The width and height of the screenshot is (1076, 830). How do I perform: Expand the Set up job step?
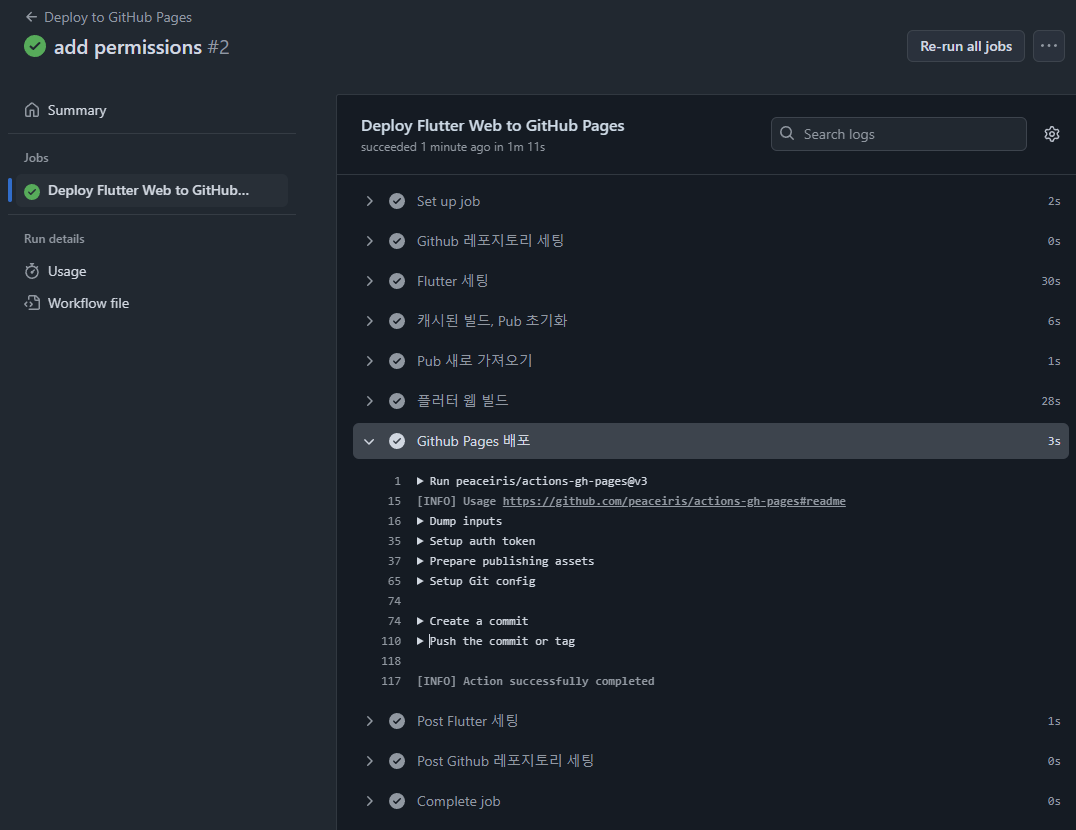click(x=369, y=201)
